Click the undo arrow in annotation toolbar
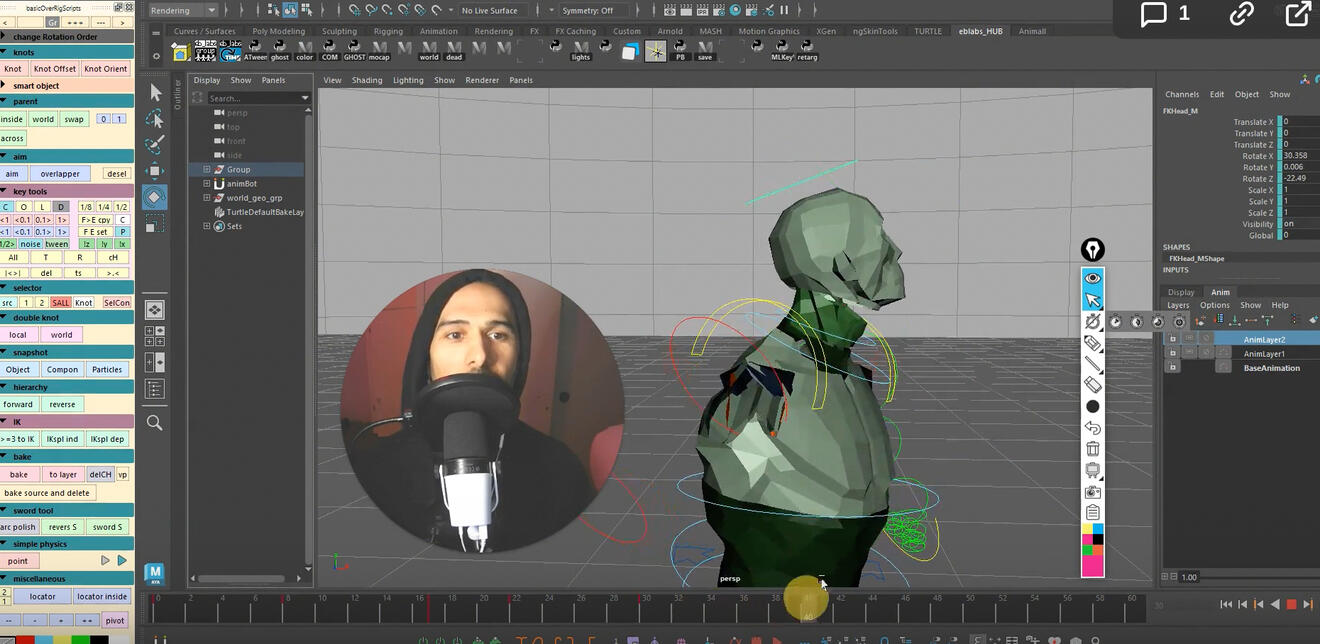Viewport: 1320px width, 644px height. pyautogui.click(x=1092, y=427)
